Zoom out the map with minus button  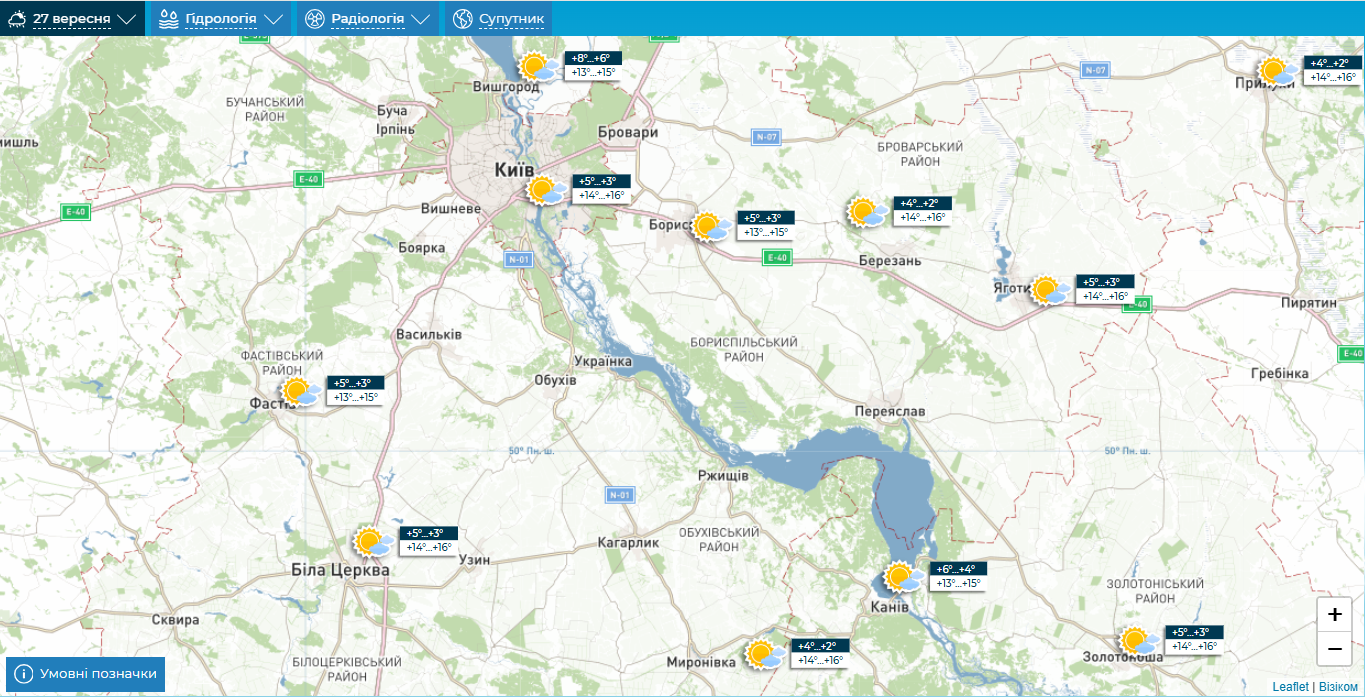point(1334,648)
